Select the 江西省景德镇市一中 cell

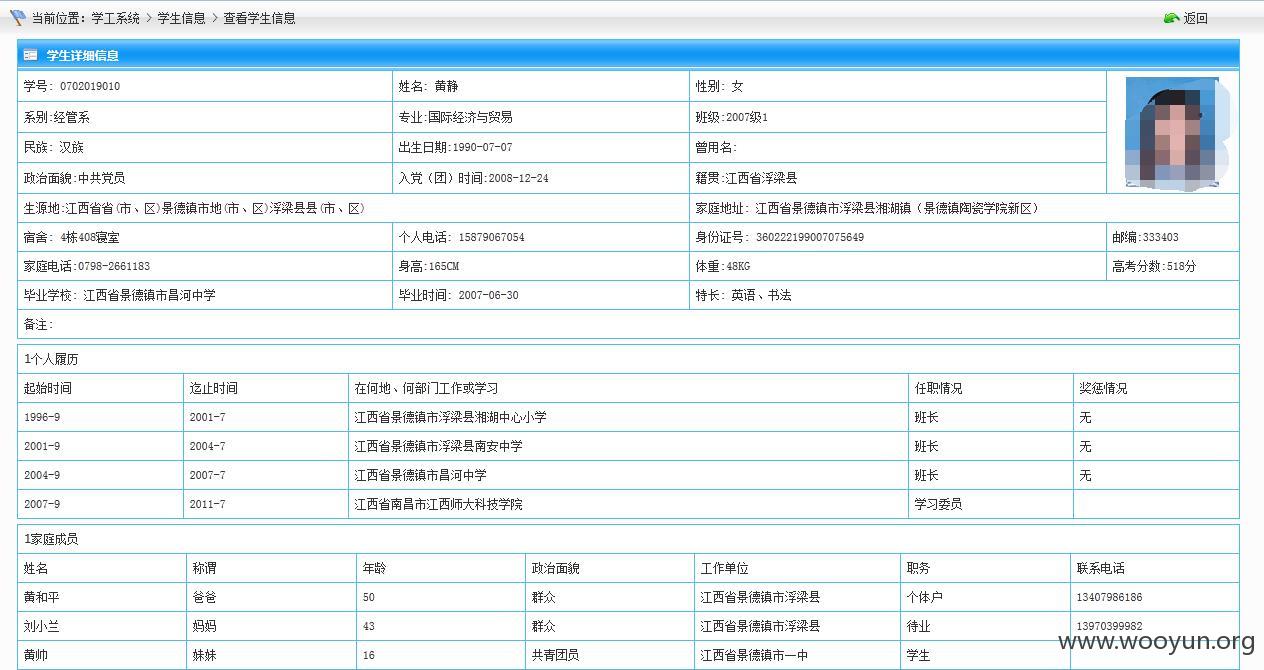click(797, 655)
